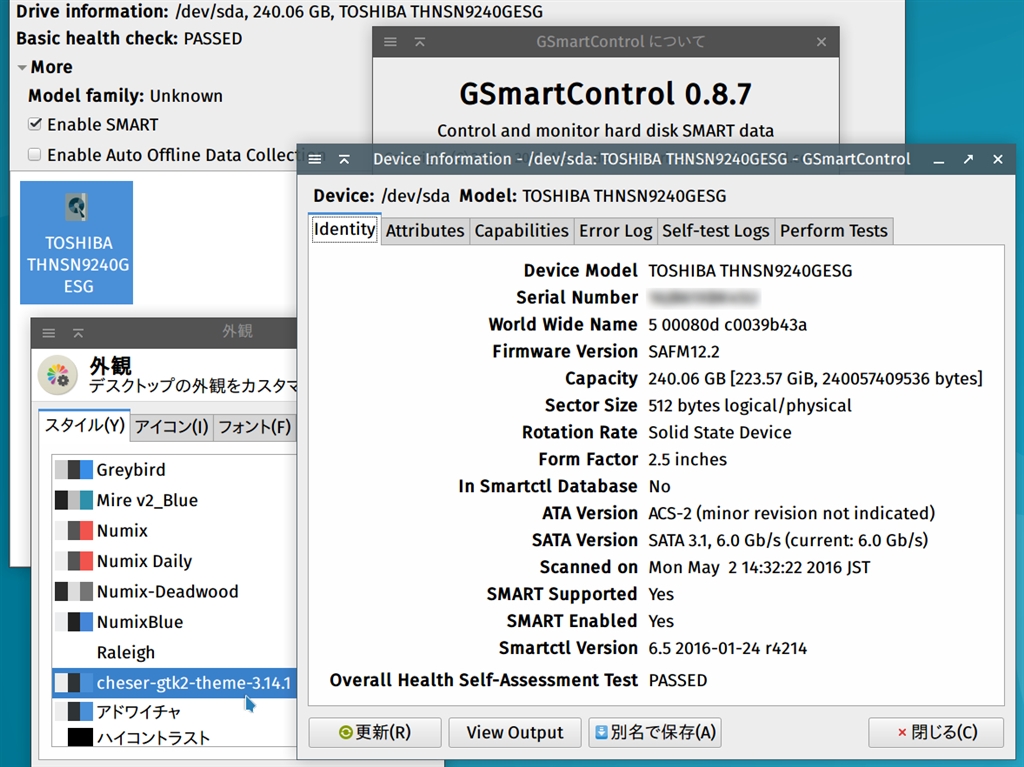
Task: Go to the Perform Tests tab
Action: [x=833, y=231]
